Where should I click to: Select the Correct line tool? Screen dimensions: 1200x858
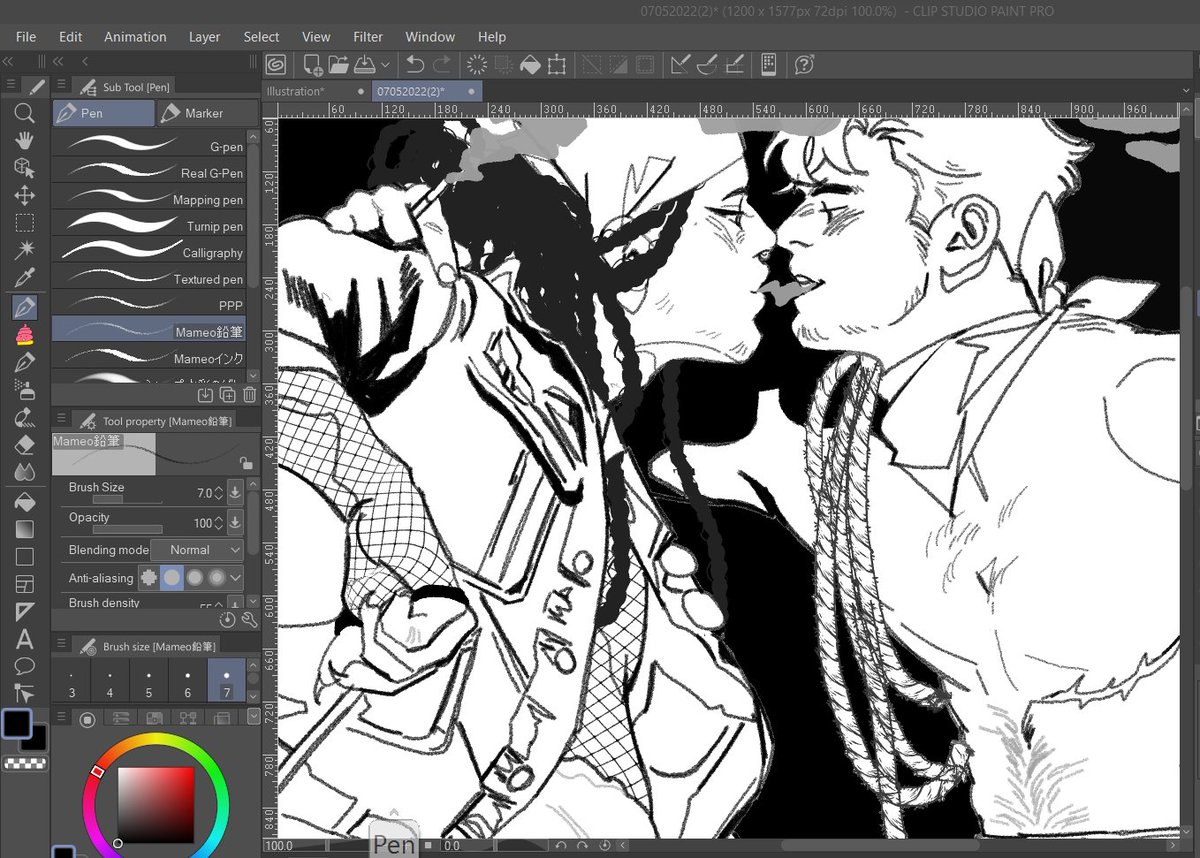point(25,692)
